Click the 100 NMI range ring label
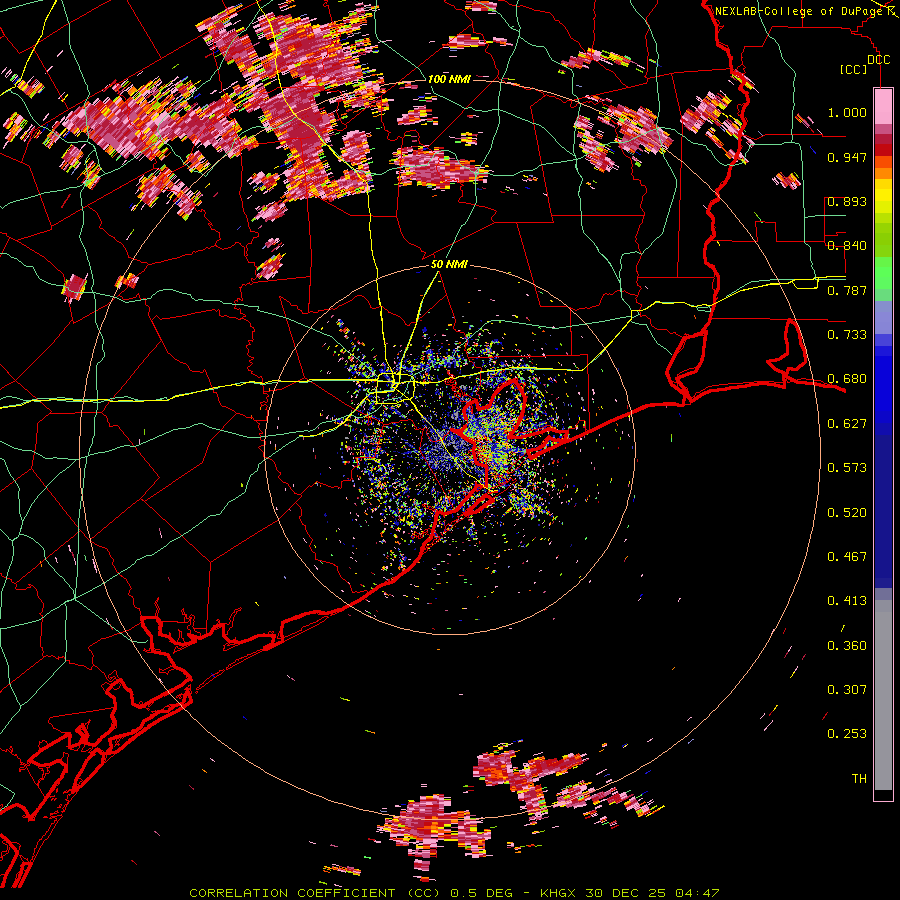The height and width of the screenshot is (900, 900). coord(449,79)
